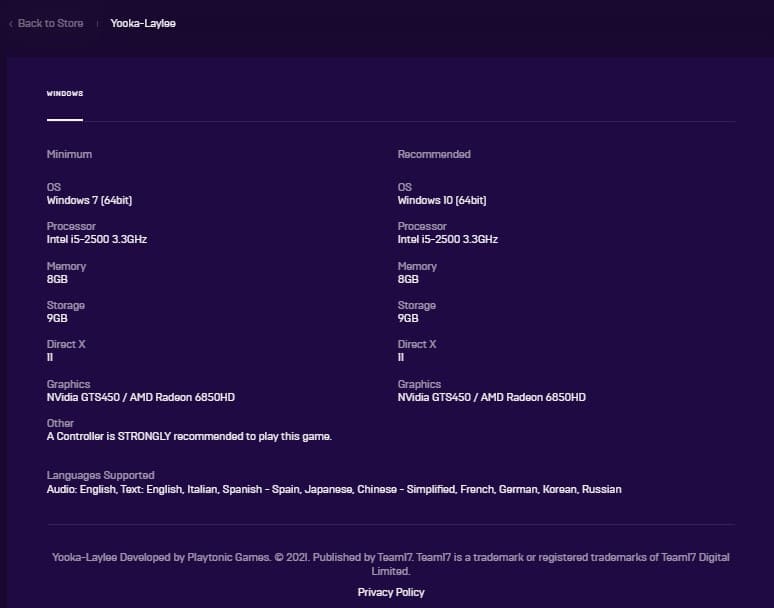Click the Other label in Minimum column

click(x=60, y=423)
